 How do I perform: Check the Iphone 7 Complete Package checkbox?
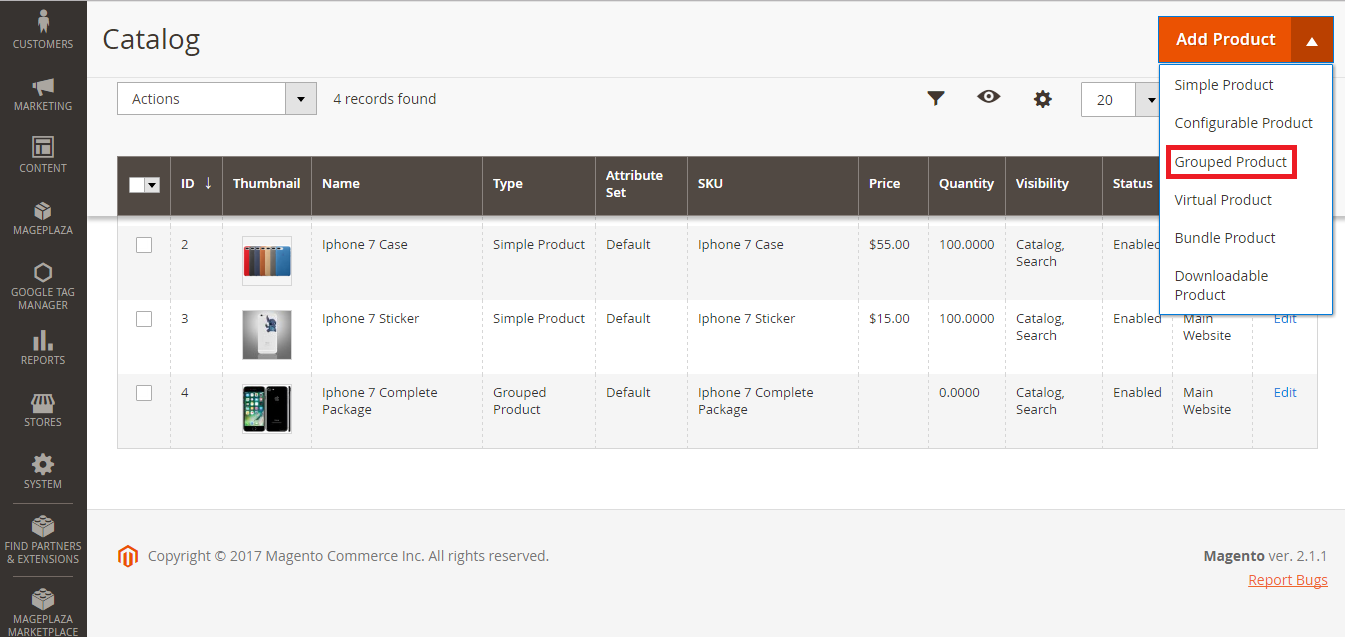coord(144,393)
